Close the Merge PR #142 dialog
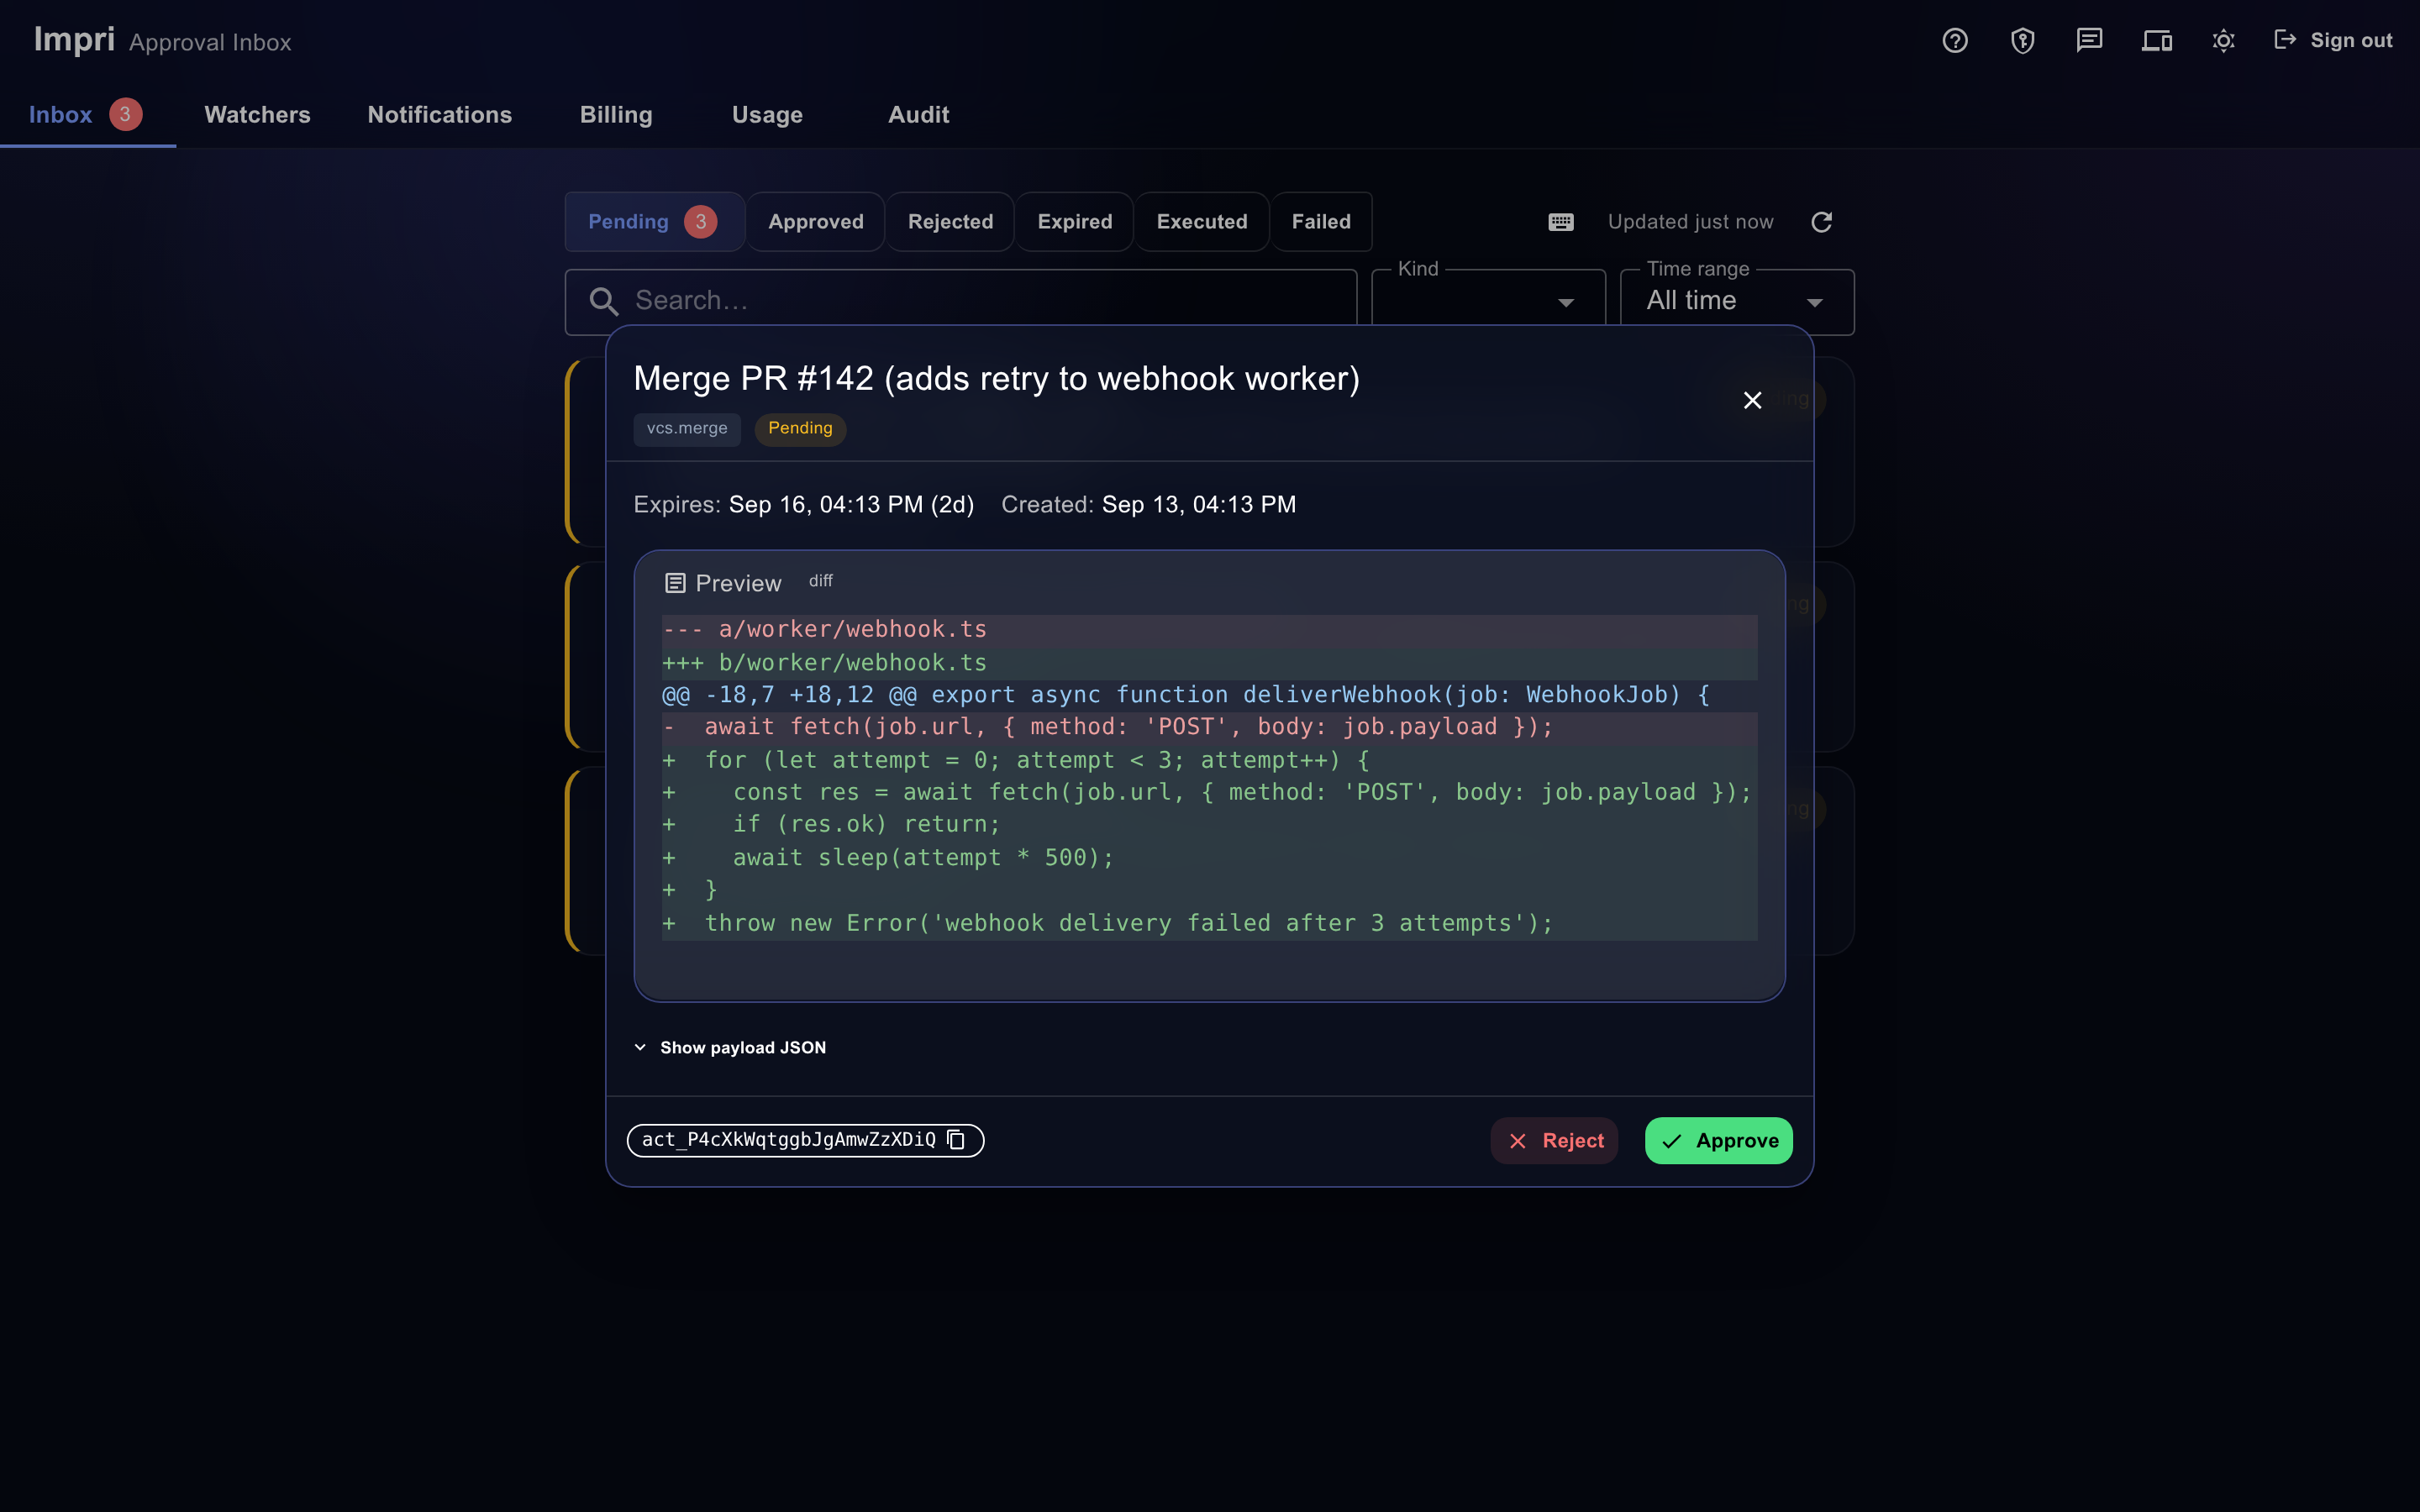Image resolution: width=2420 pixels, height=1512 pixels. click(x=1752, y=400)
